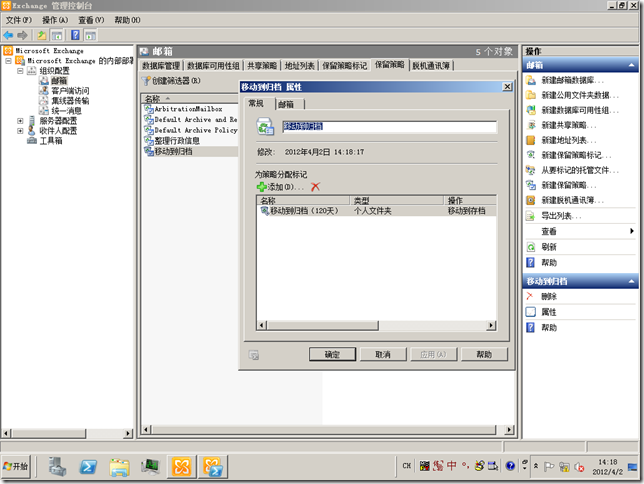
Task: Click the Create Filter (创建筛选器) funnel icon
Action: pyautogui.click(x=147, y=81)
